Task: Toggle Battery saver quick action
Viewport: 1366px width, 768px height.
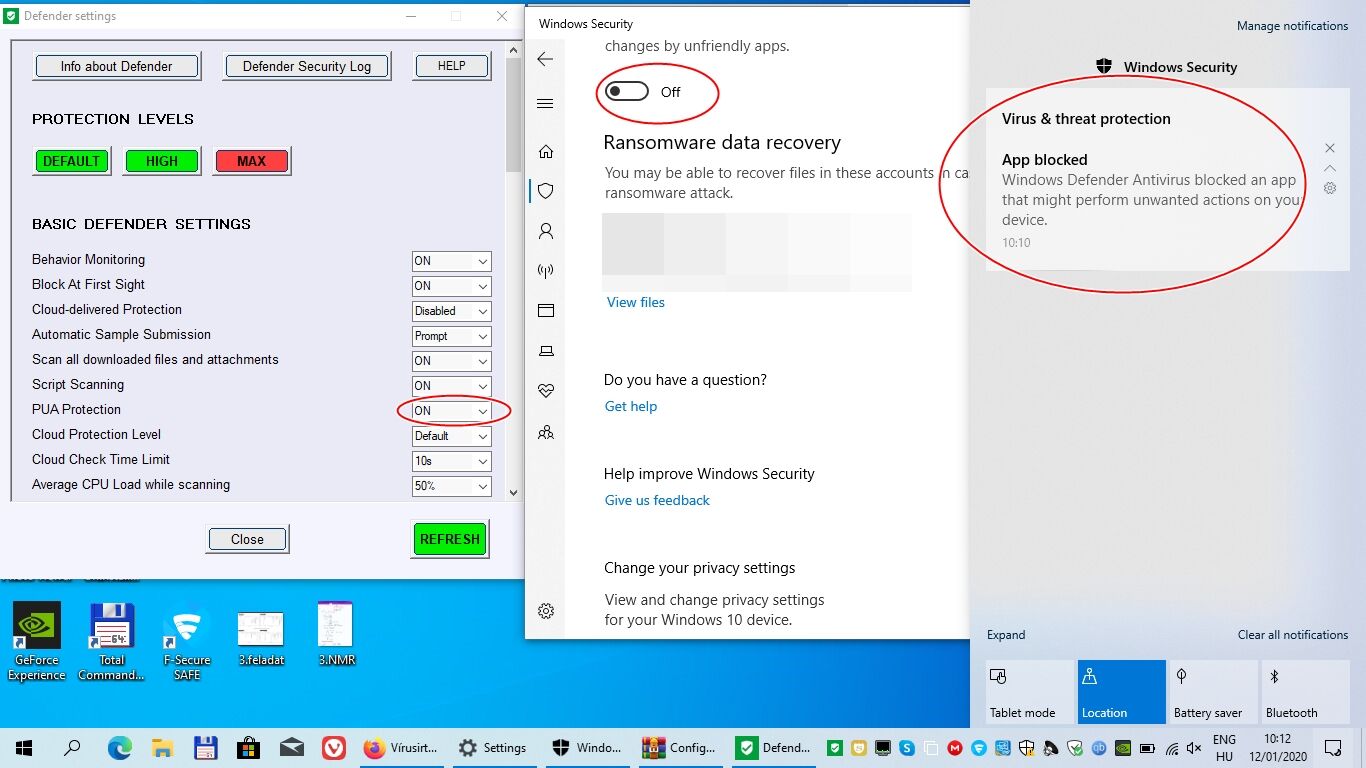Action: click(x=1214, y=691)
